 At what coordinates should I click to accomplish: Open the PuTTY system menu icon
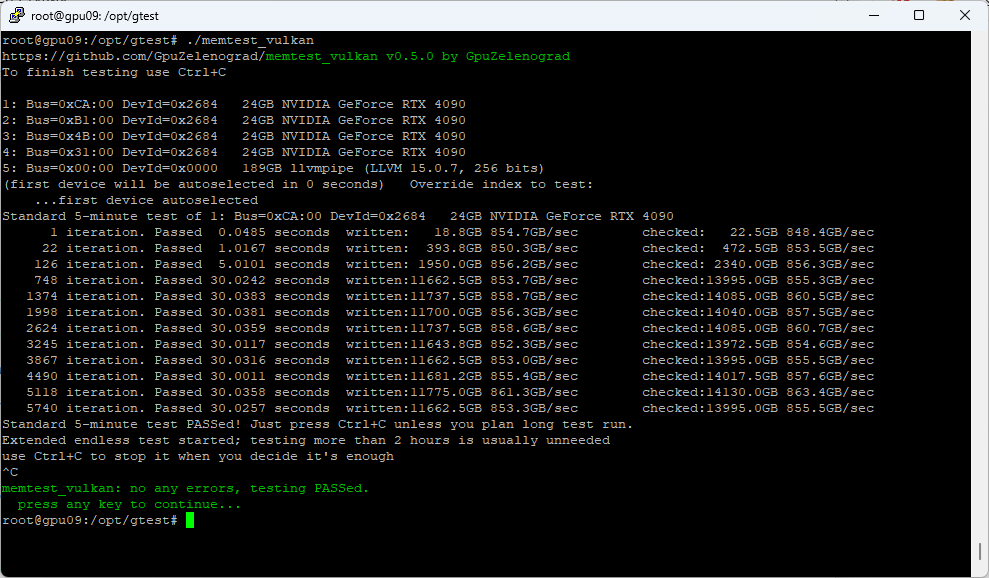pos(16,15)
